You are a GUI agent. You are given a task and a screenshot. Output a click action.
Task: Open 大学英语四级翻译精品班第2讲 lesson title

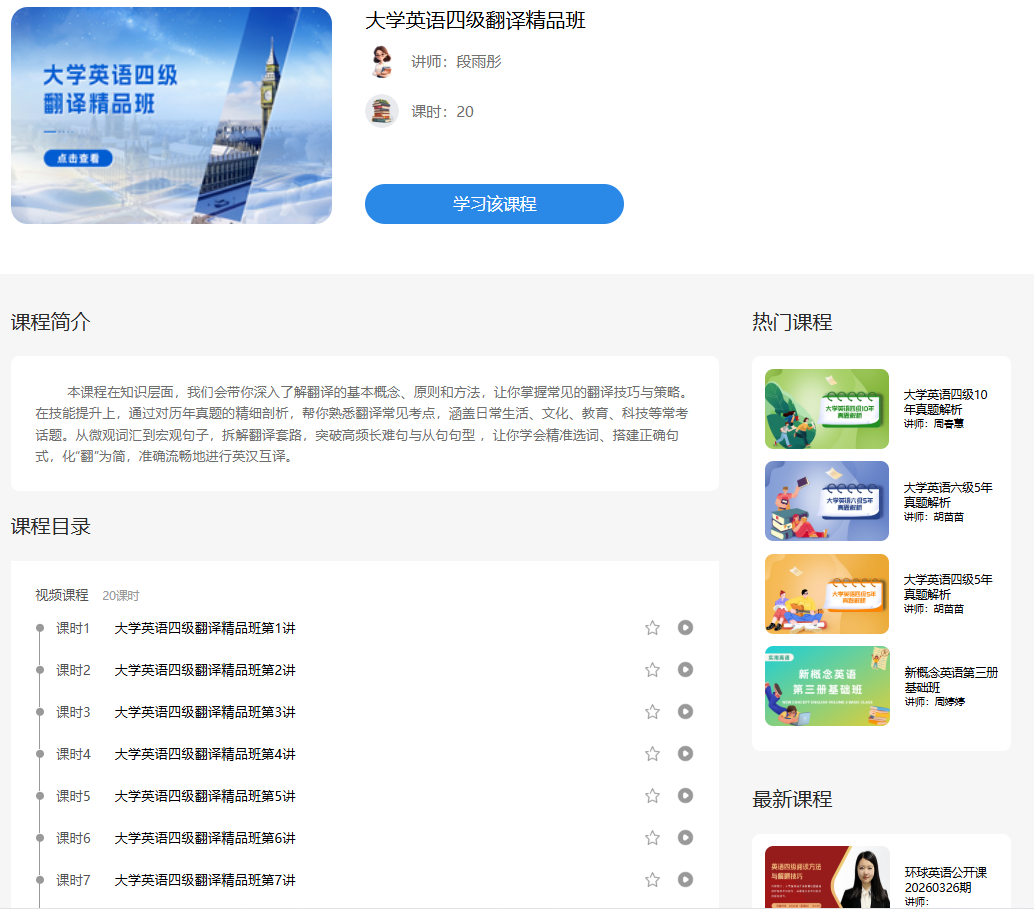[205, 670]
